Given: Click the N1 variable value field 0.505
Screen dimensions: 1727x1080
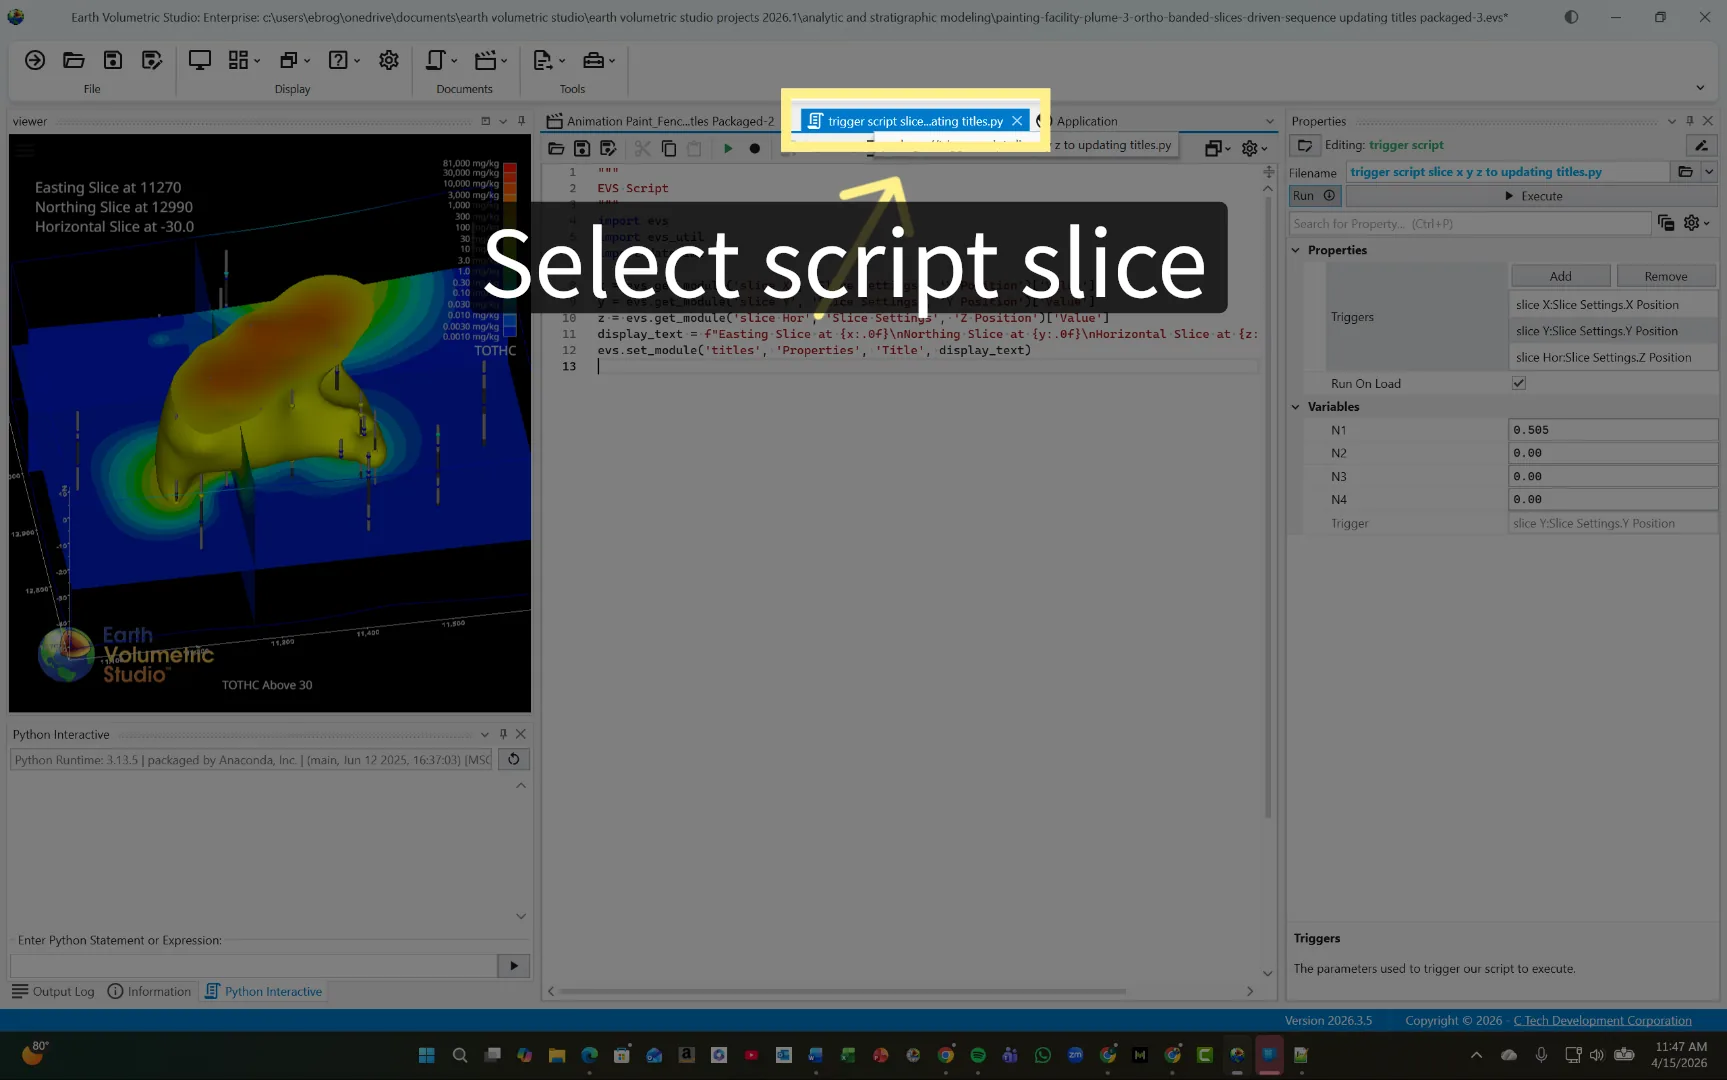Looking at the screenshot, I should [x=1612, y=430].
